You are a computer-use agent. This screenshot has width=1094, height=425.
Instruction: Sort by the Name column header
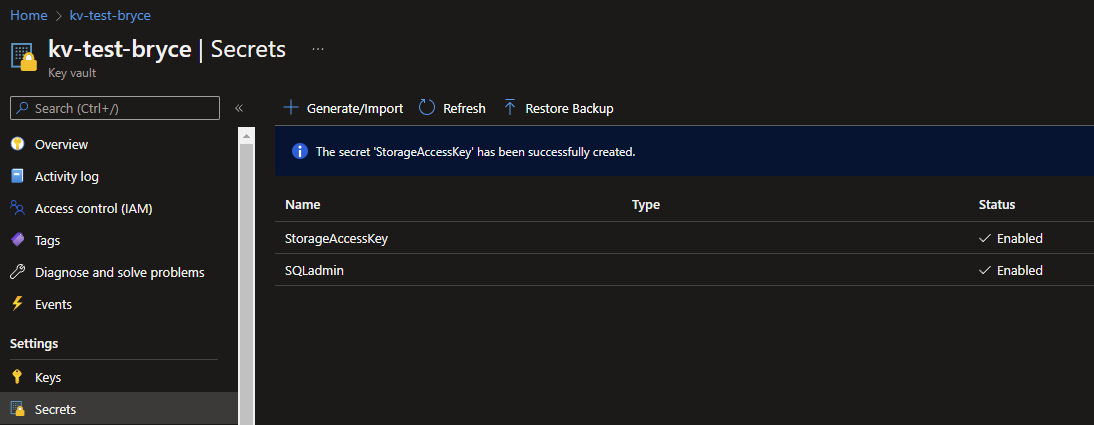point(303,204)
